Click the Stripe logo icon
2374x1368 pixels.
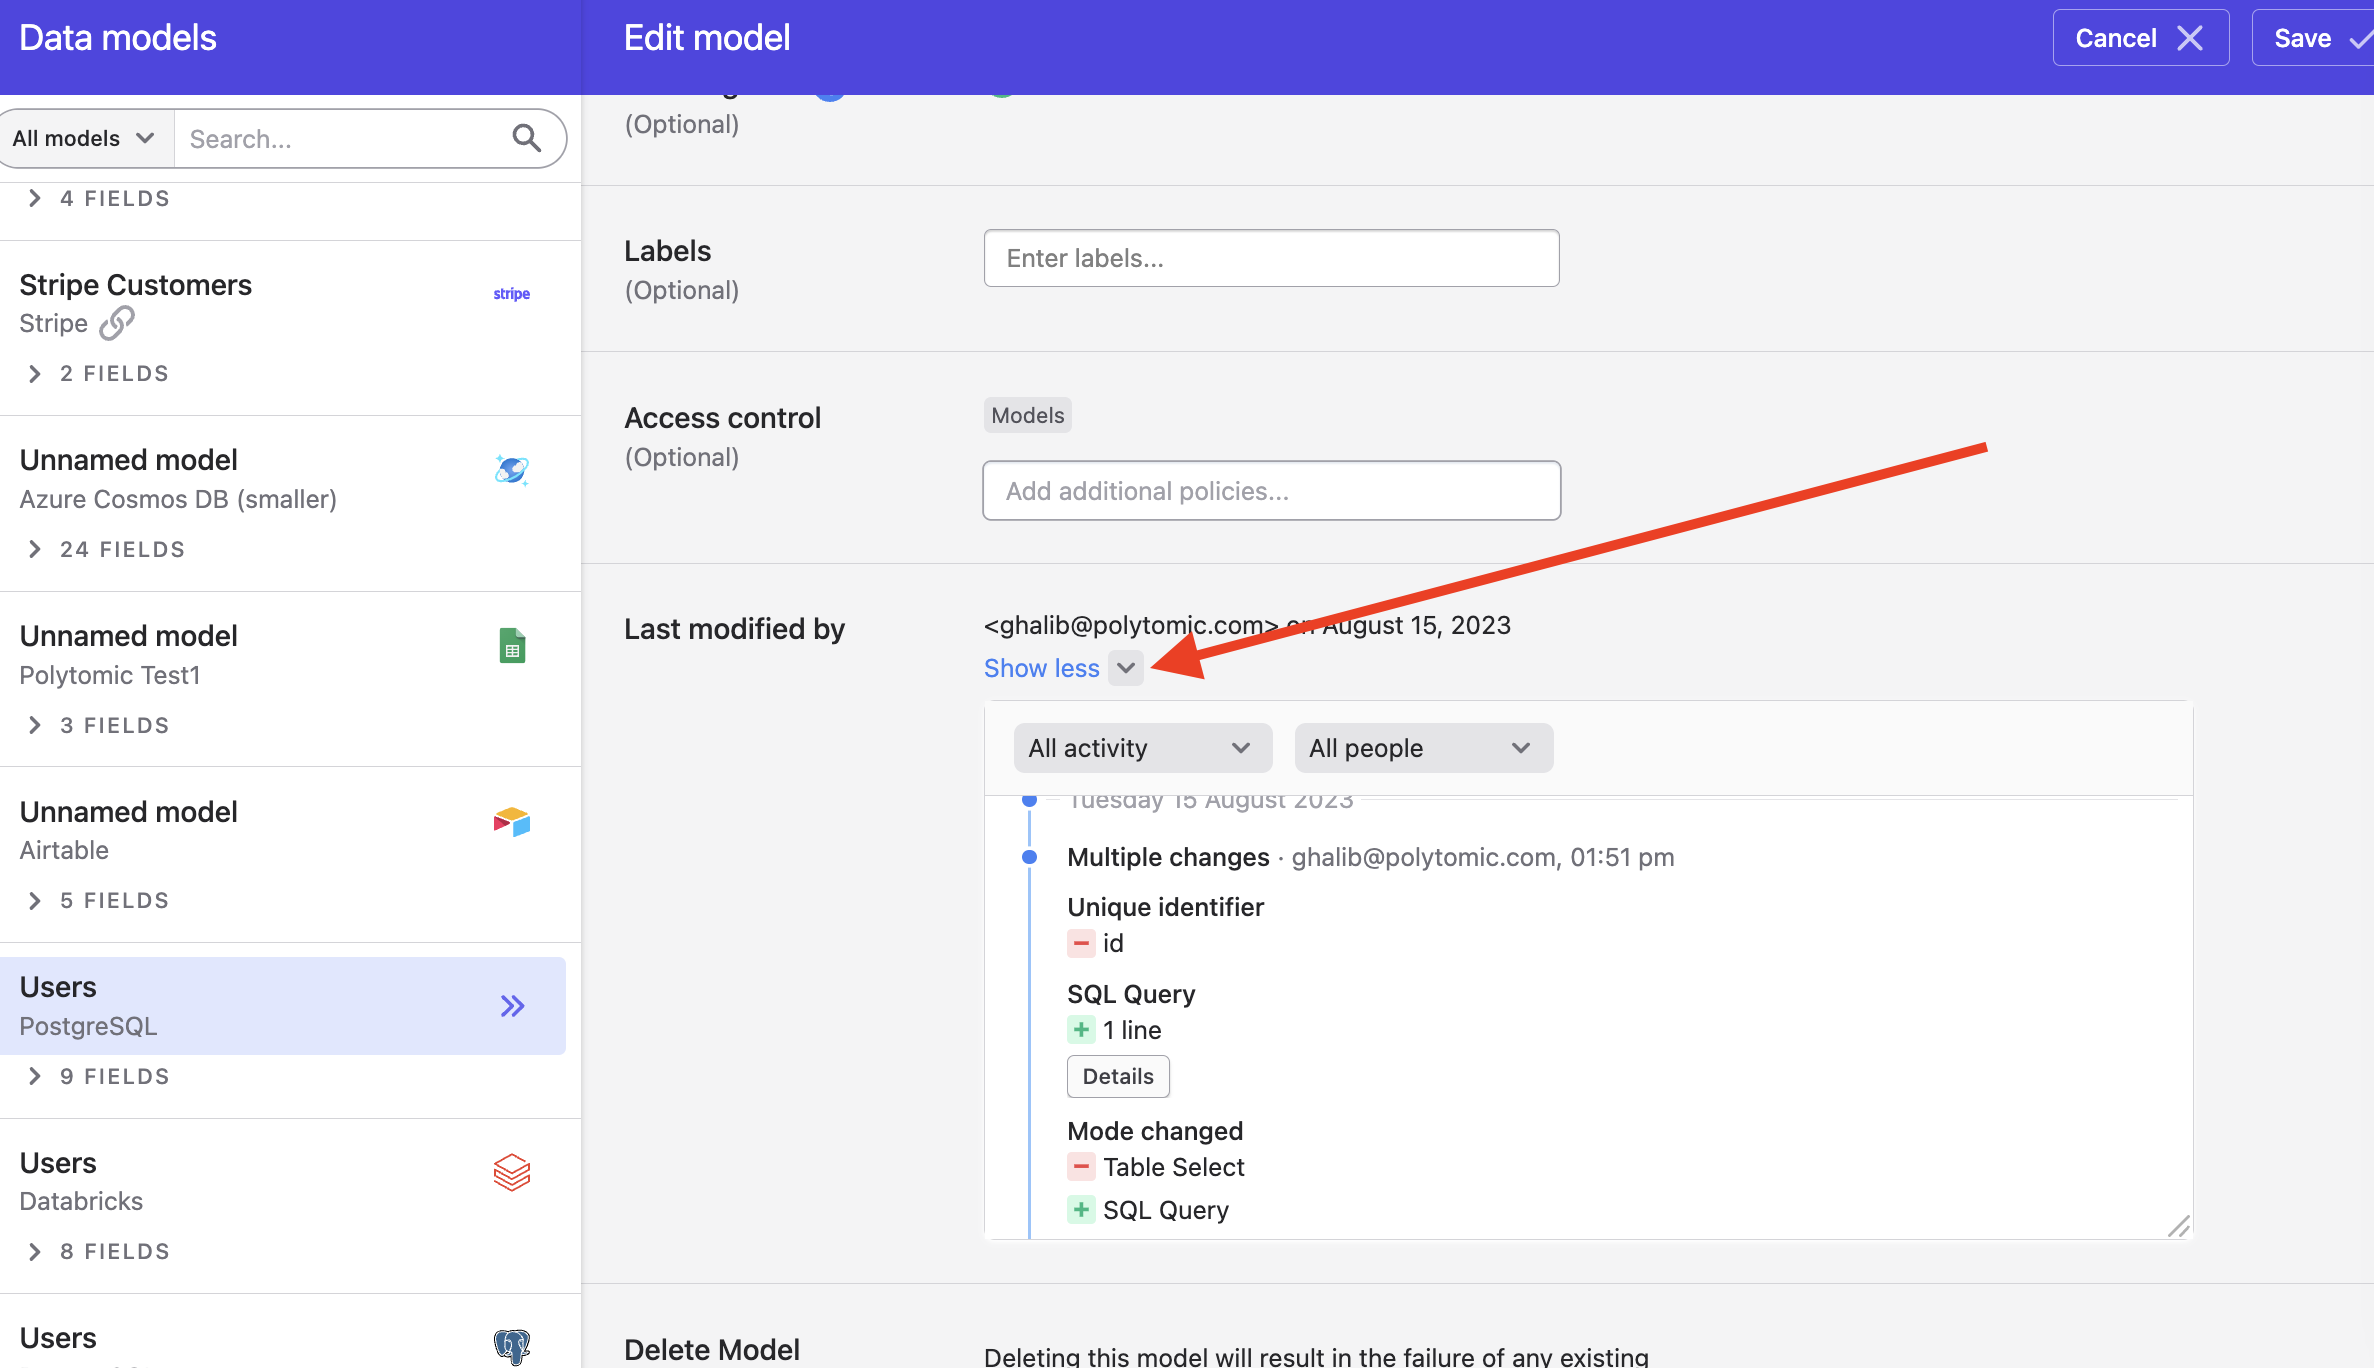coord(511,294)
